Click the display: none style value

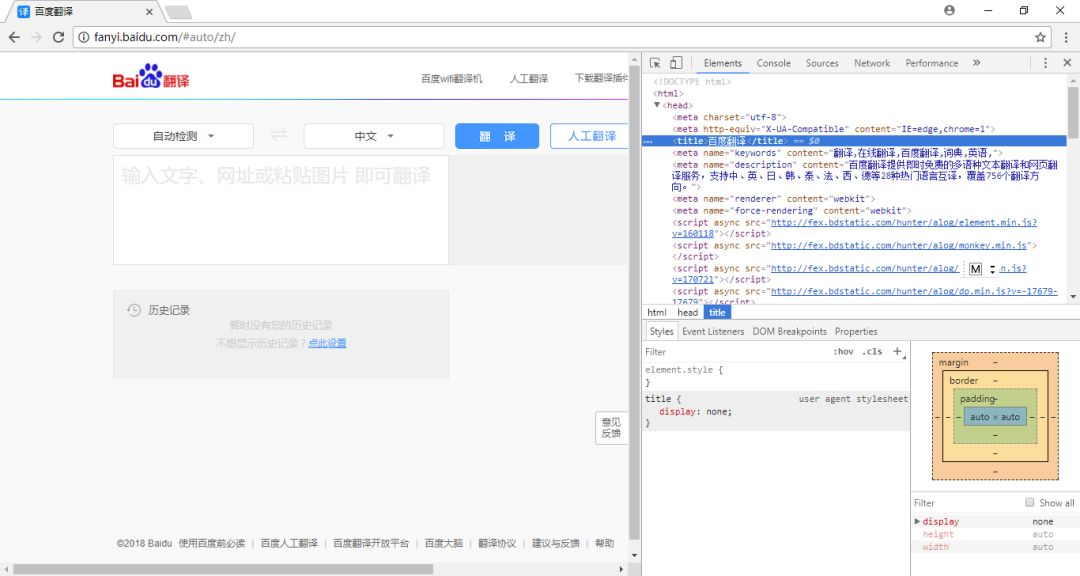click(717, 412)
